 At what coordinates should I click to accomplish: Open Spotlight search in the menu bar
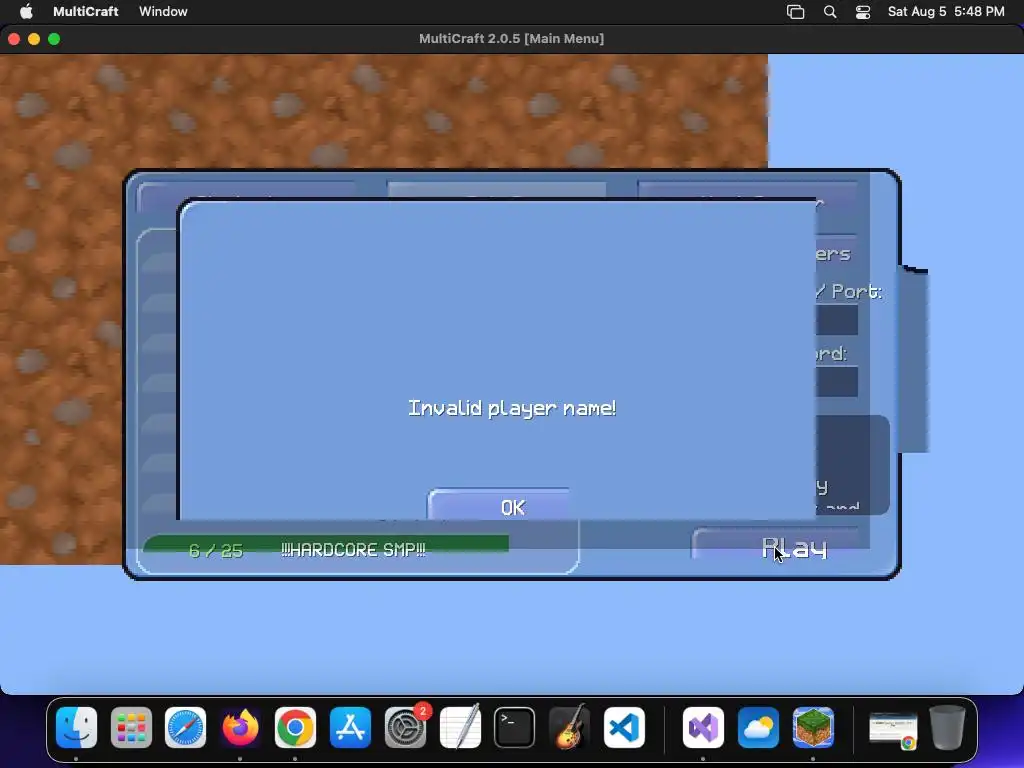click(x=829, y=12)
